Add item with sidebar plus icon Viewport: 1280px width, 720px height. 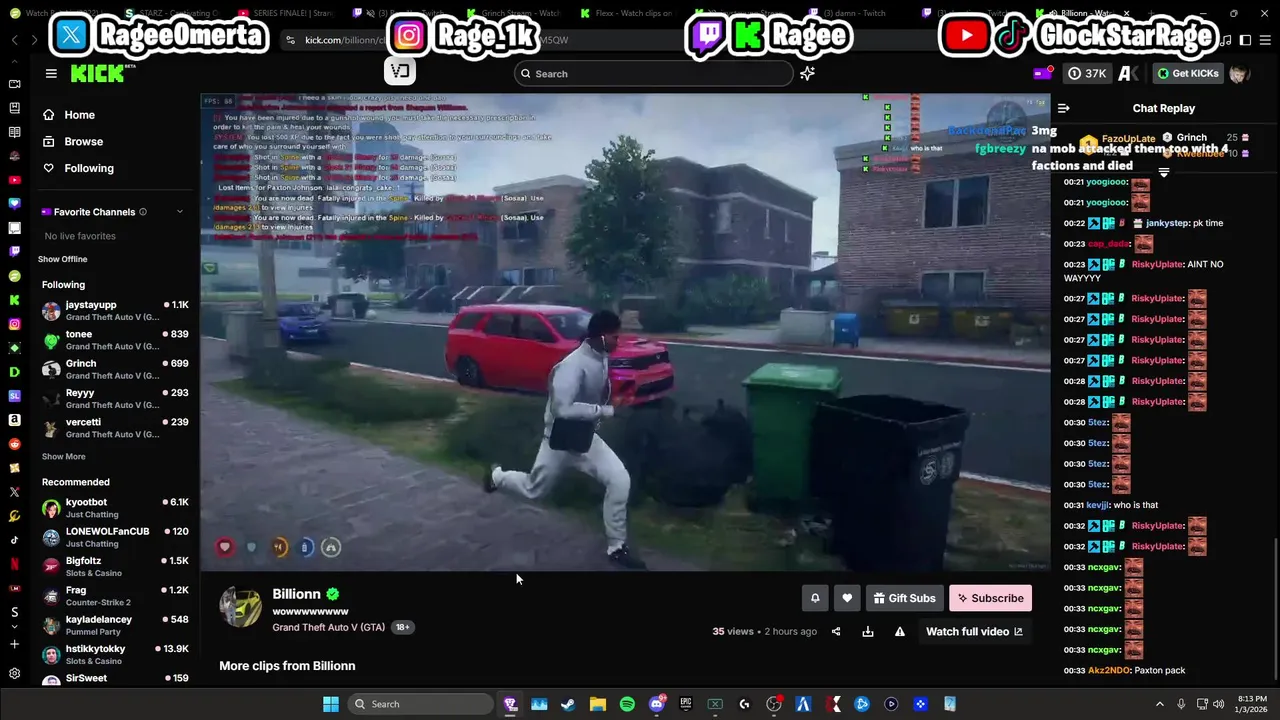[14, 644]
